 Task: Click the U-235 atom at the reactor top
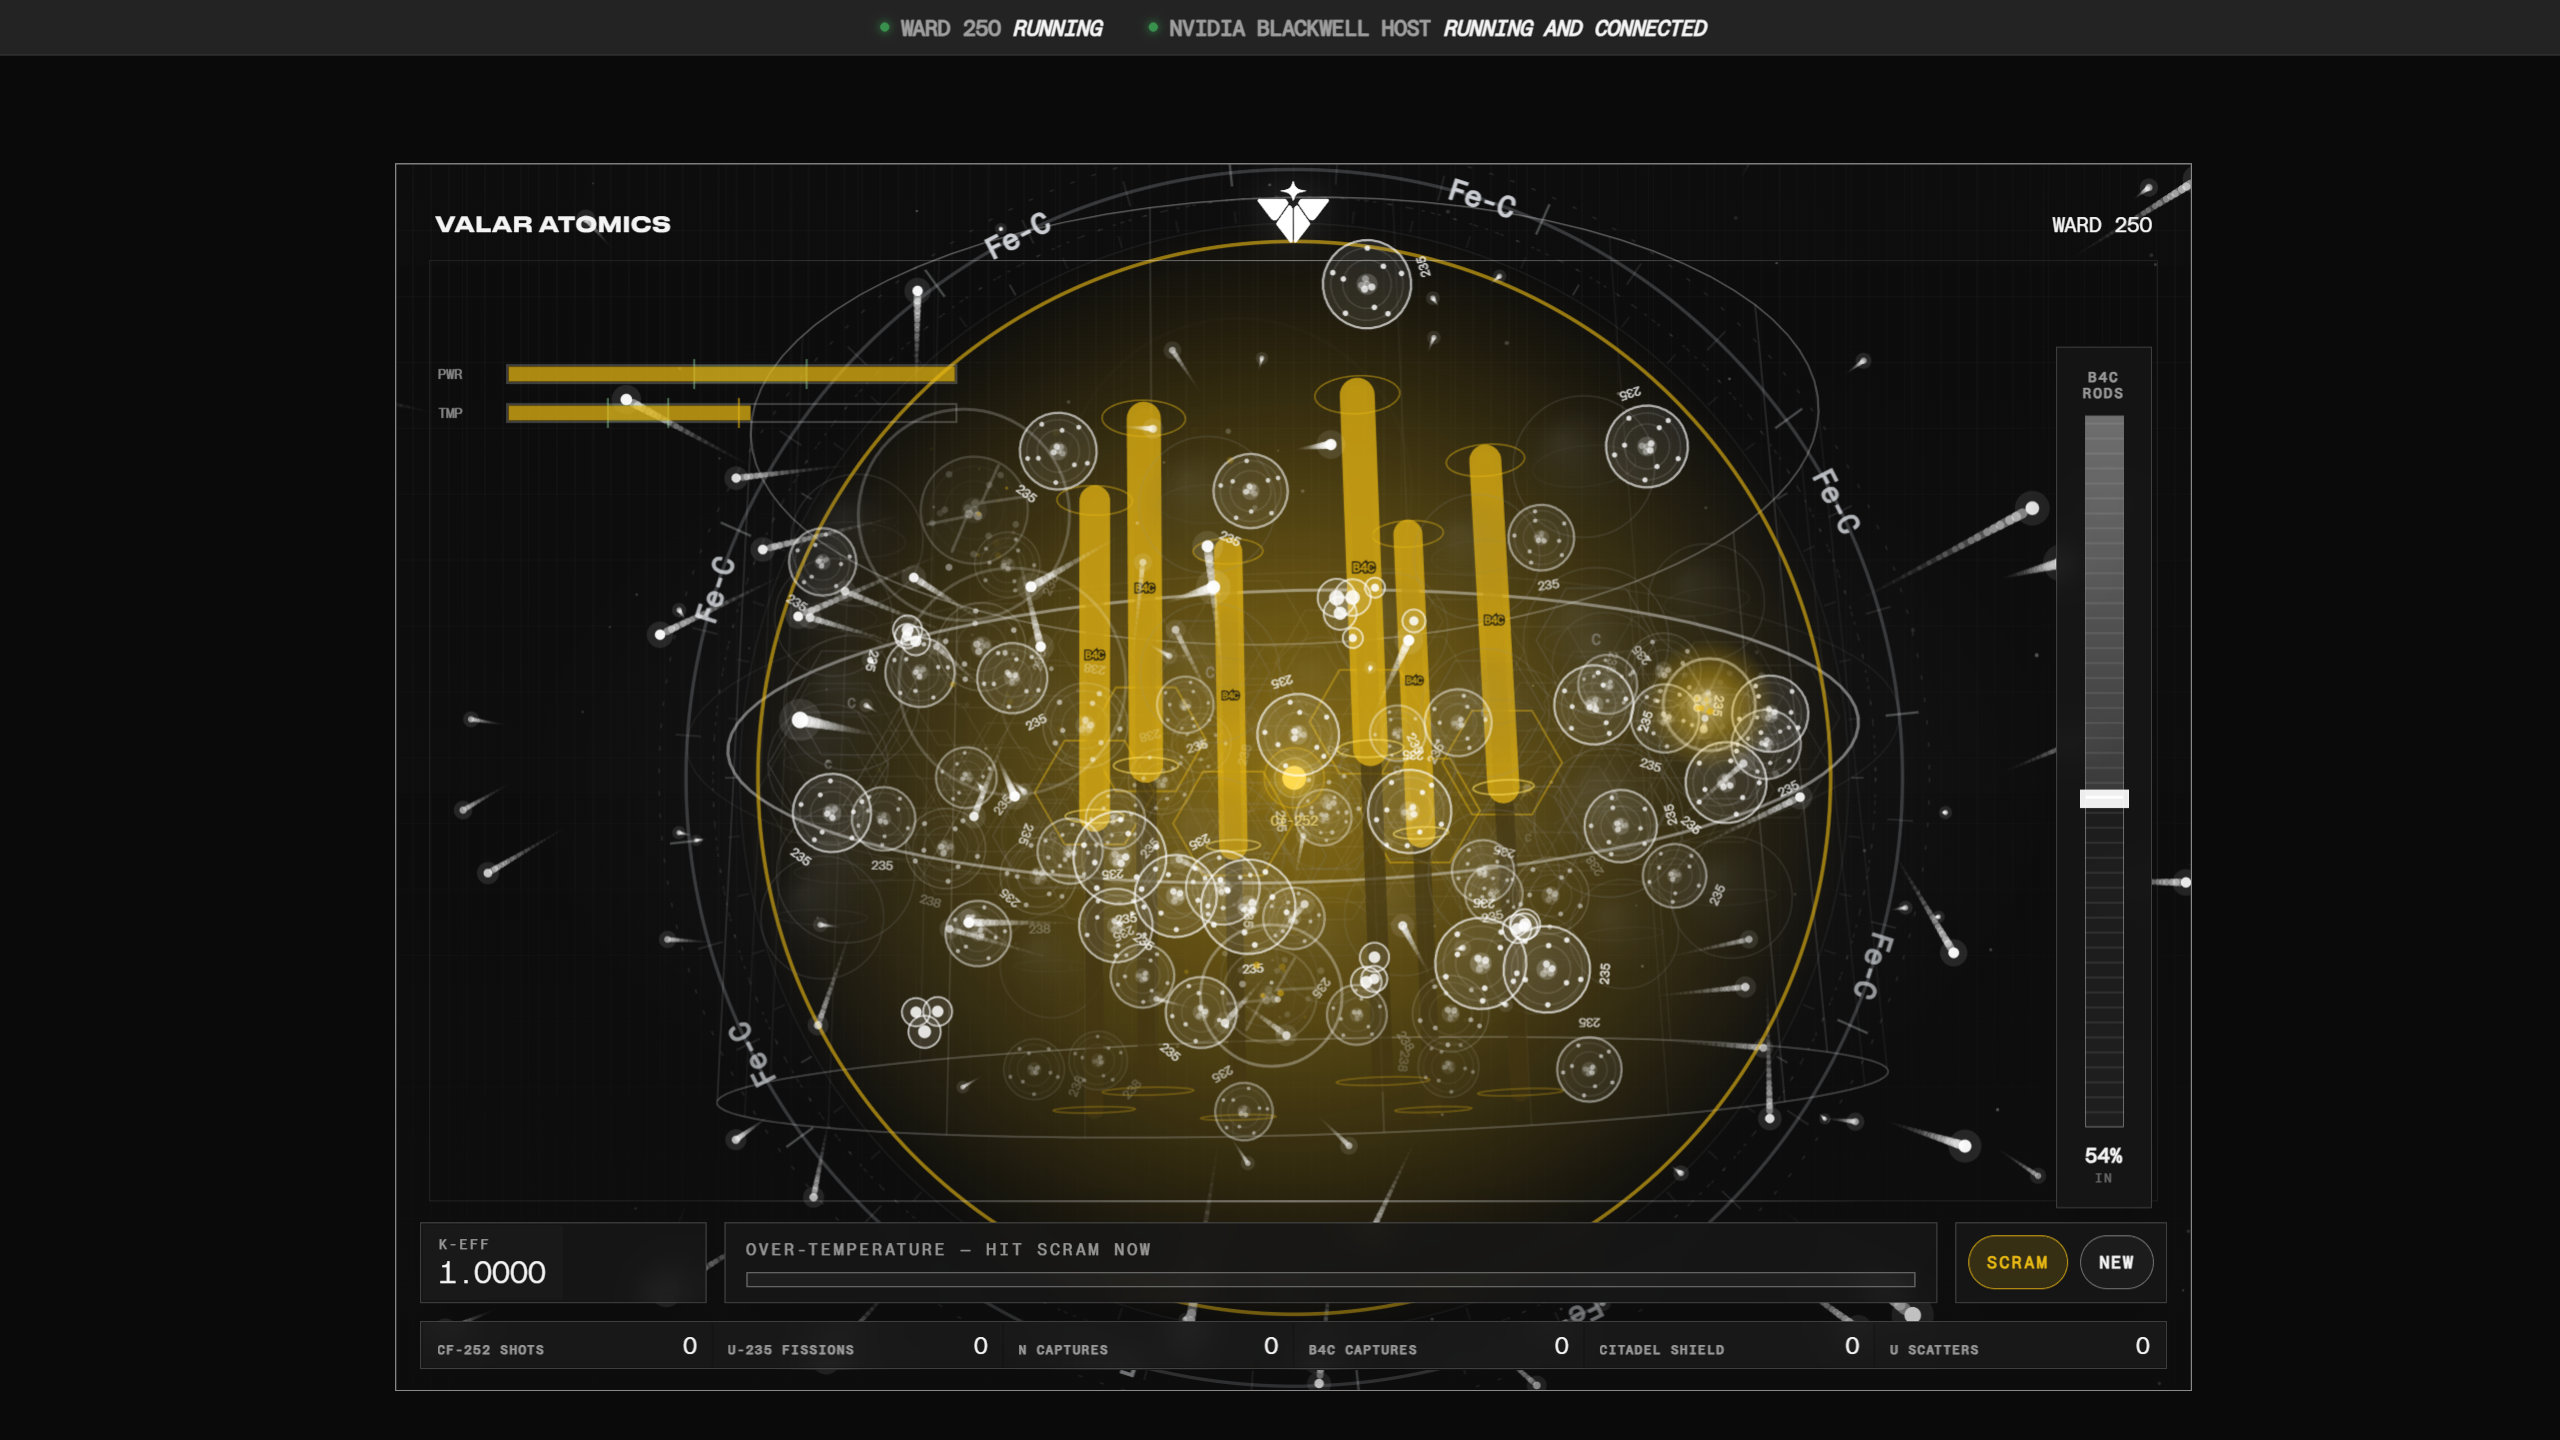[x=1366, y=284]
